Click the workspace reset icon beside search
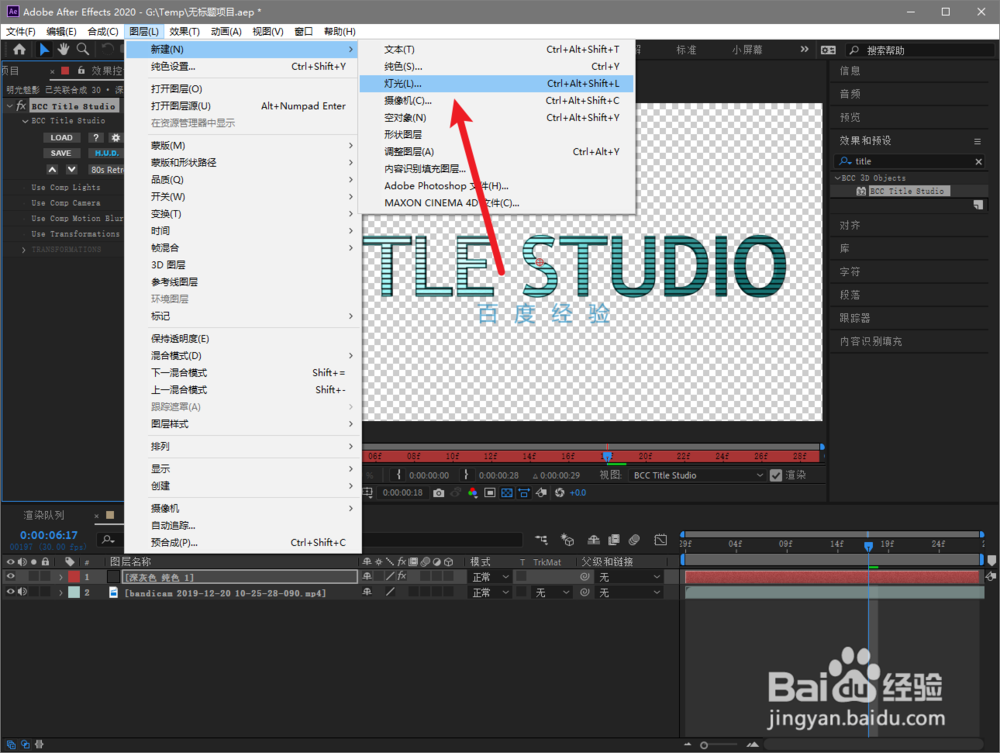Screen dimensions: 1000x753 pos(828,50)
